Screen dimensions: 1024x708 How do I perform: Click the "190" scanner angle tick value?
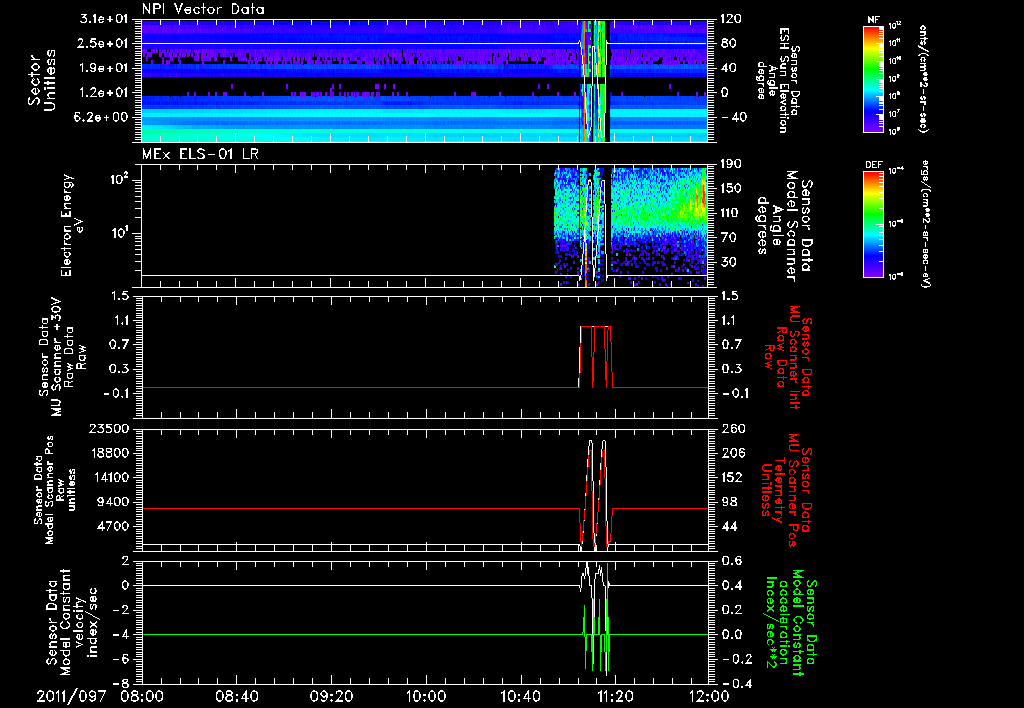point(731,164)
